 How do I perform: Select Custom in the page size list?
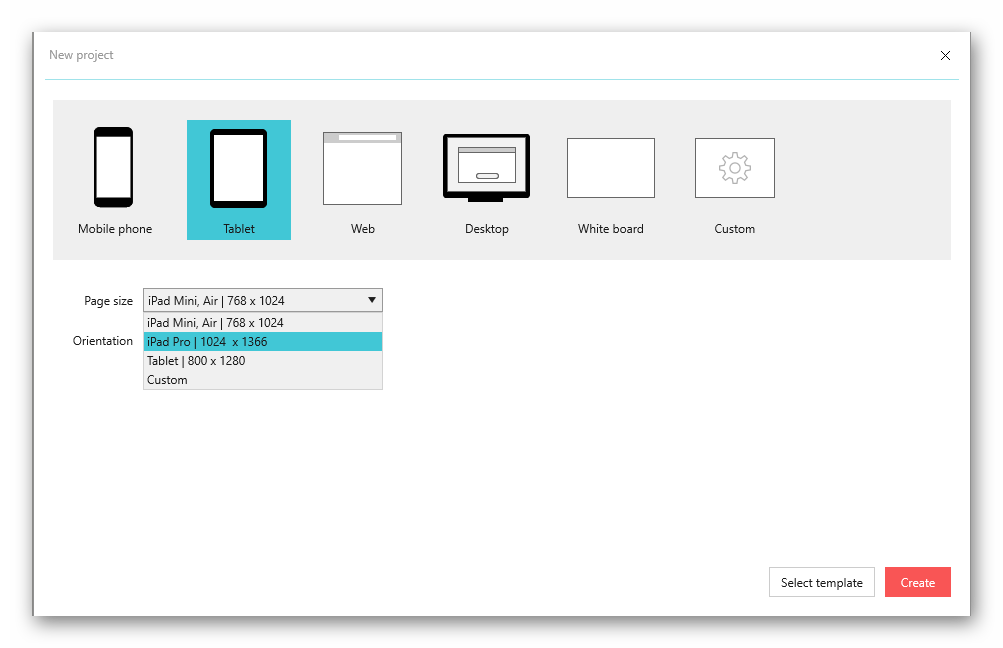pyautogui.click(x=262, y=380)
